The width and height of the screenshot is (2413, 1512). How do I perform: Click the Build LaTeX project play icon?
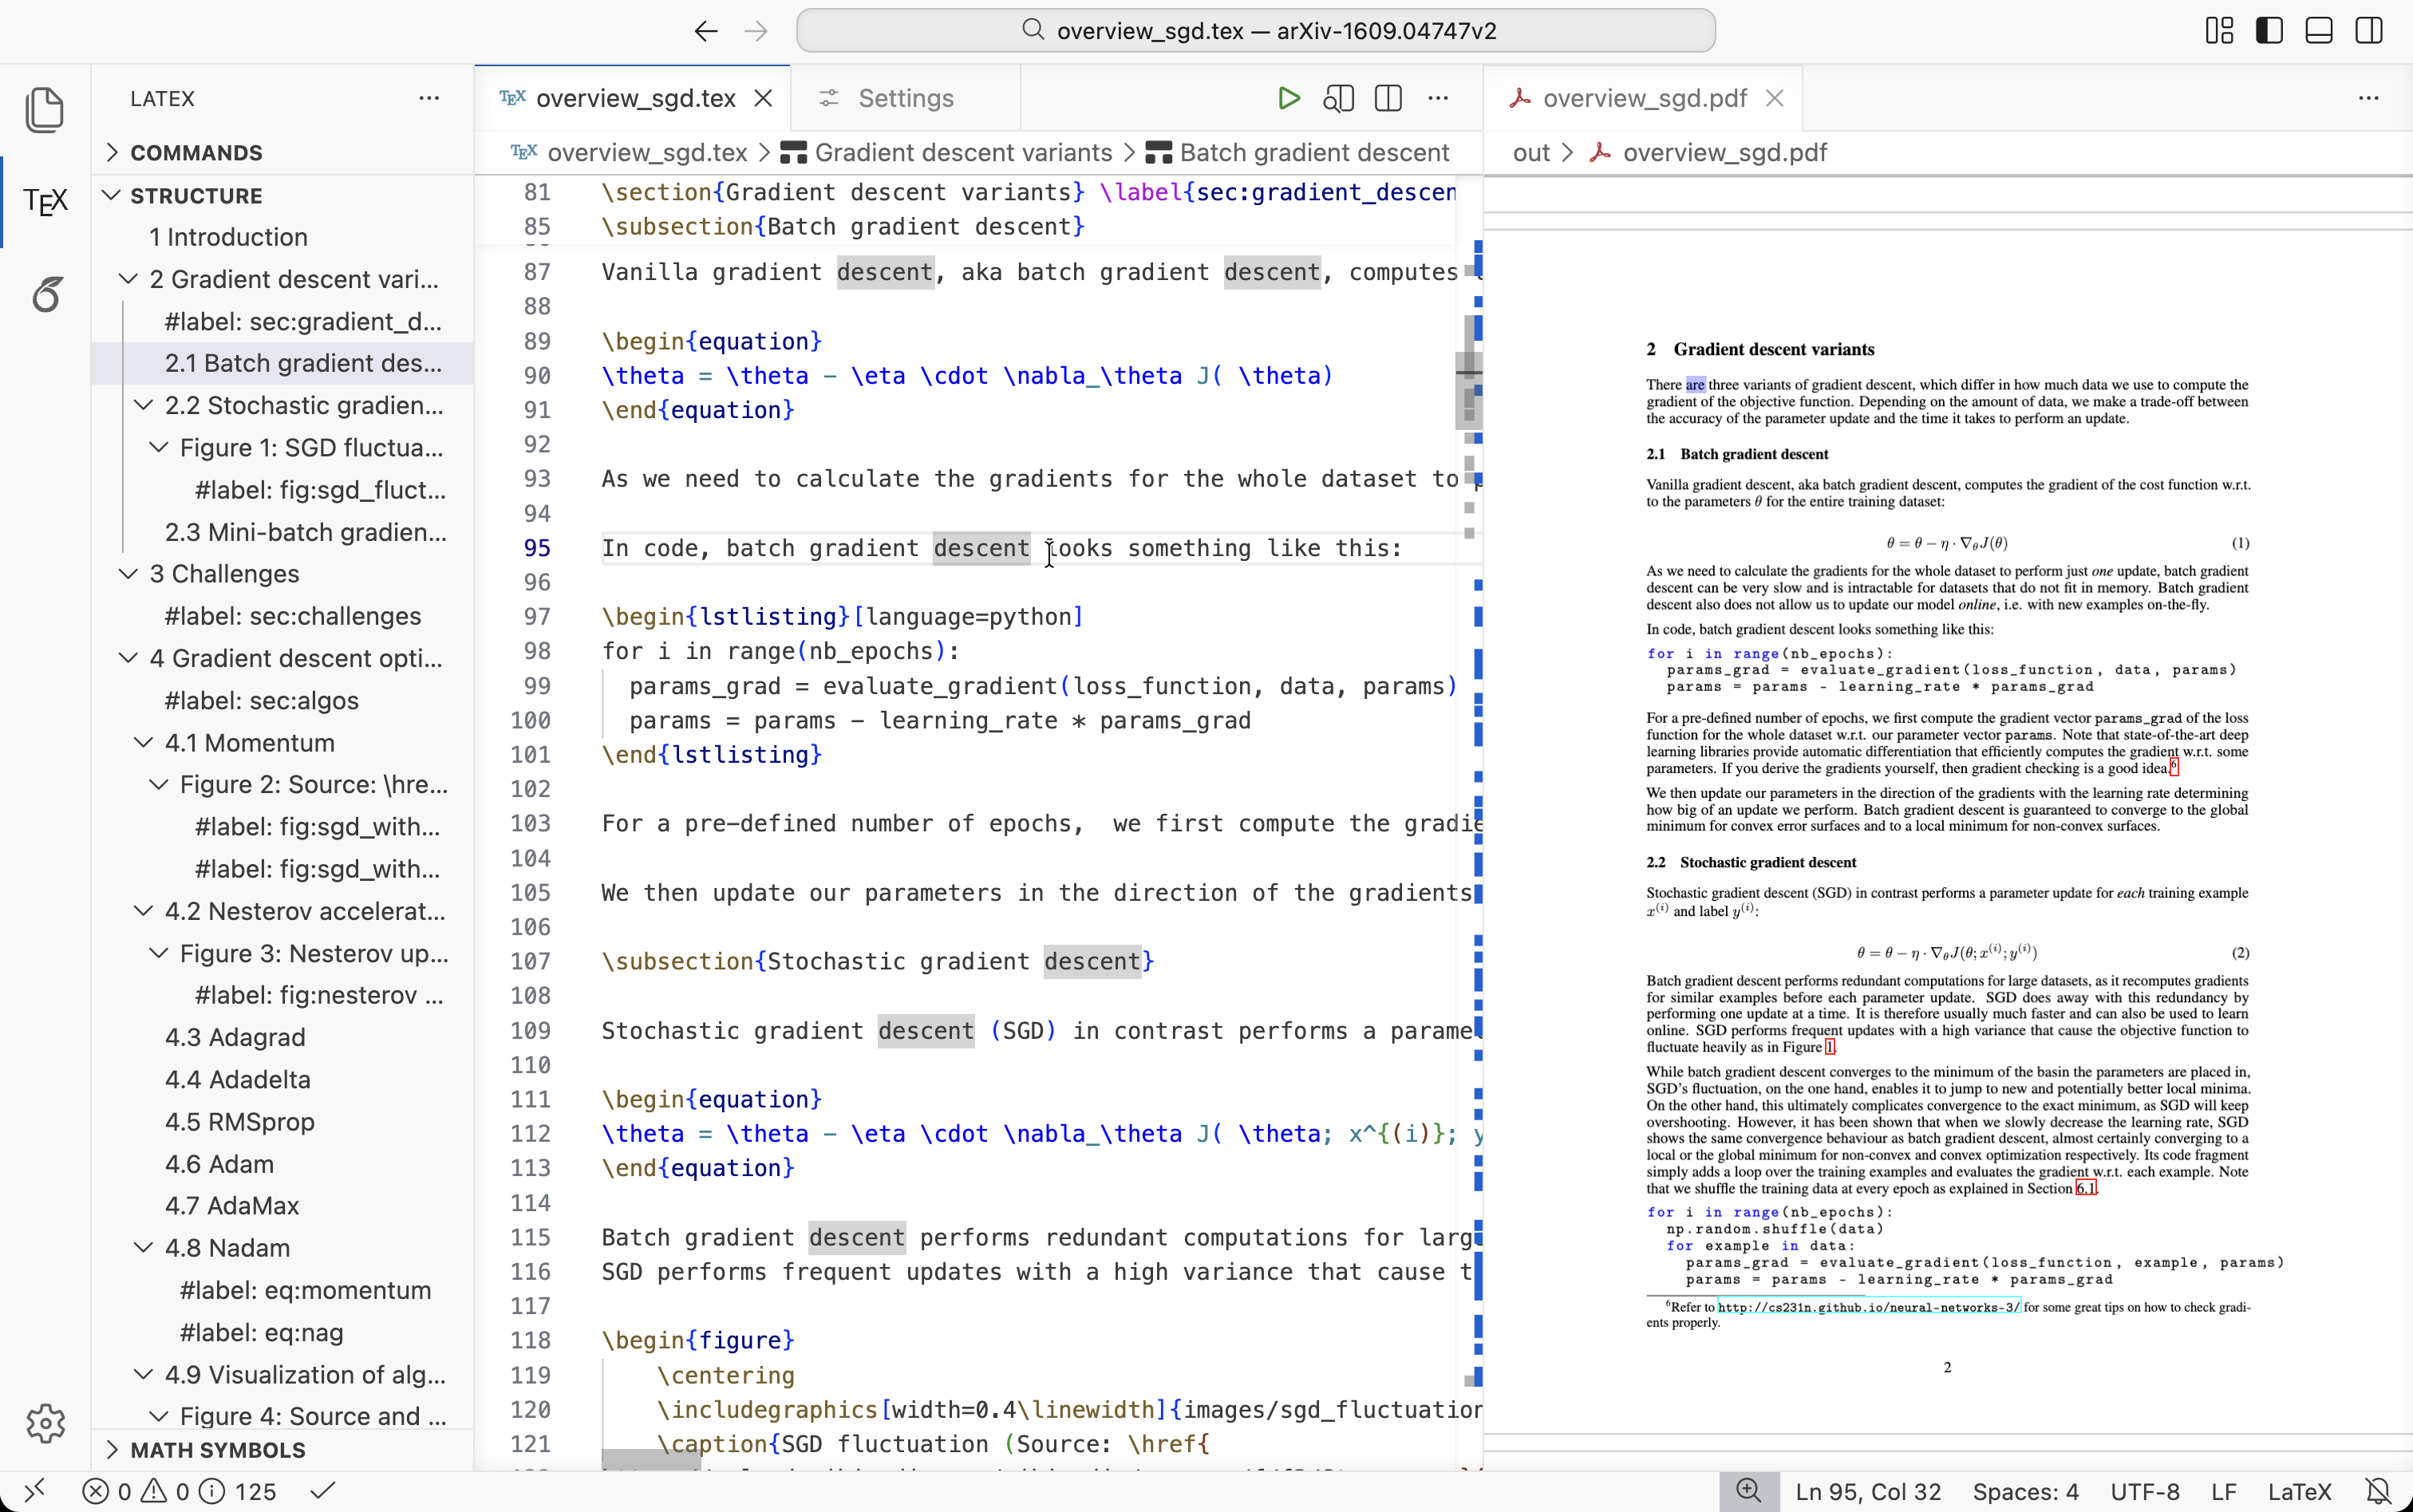(1289, 98)
